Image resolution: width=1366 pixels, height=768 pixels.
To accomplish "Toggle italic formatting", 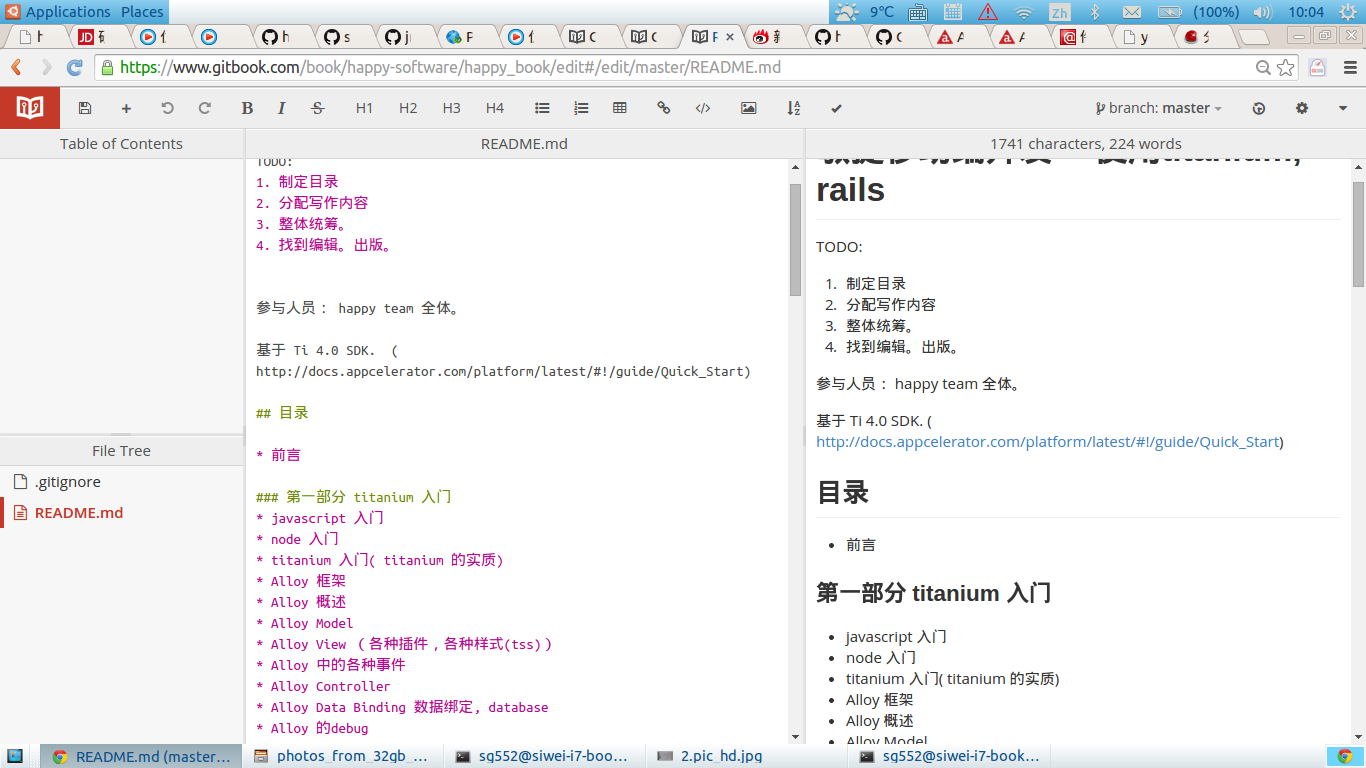I will [x=282, y=108].
